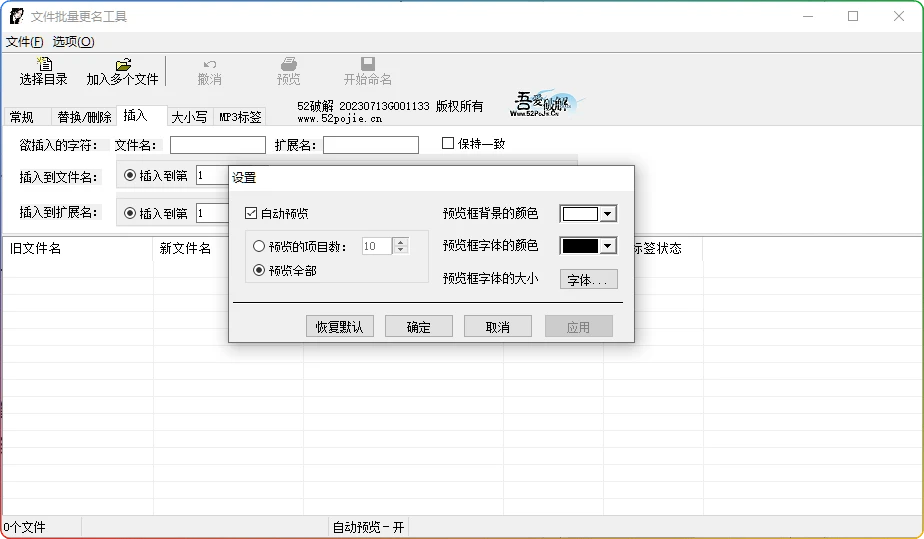924x539 pixels.
Task: Decrease preview item count with down arrow
Action: [x=401, y=250]
